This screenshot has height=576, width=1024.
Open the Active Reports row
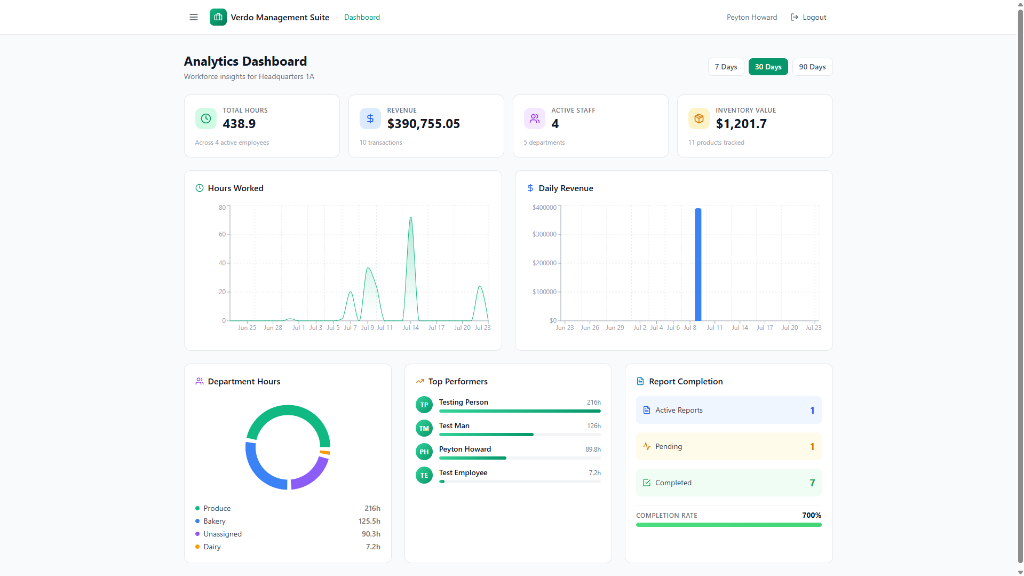tap(729, 410)
